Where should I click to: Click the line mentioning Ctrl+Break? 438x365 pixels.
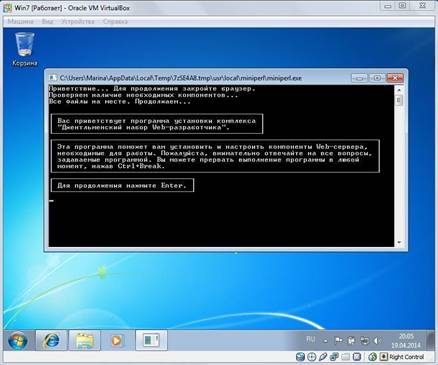click(x=111, y=166)
